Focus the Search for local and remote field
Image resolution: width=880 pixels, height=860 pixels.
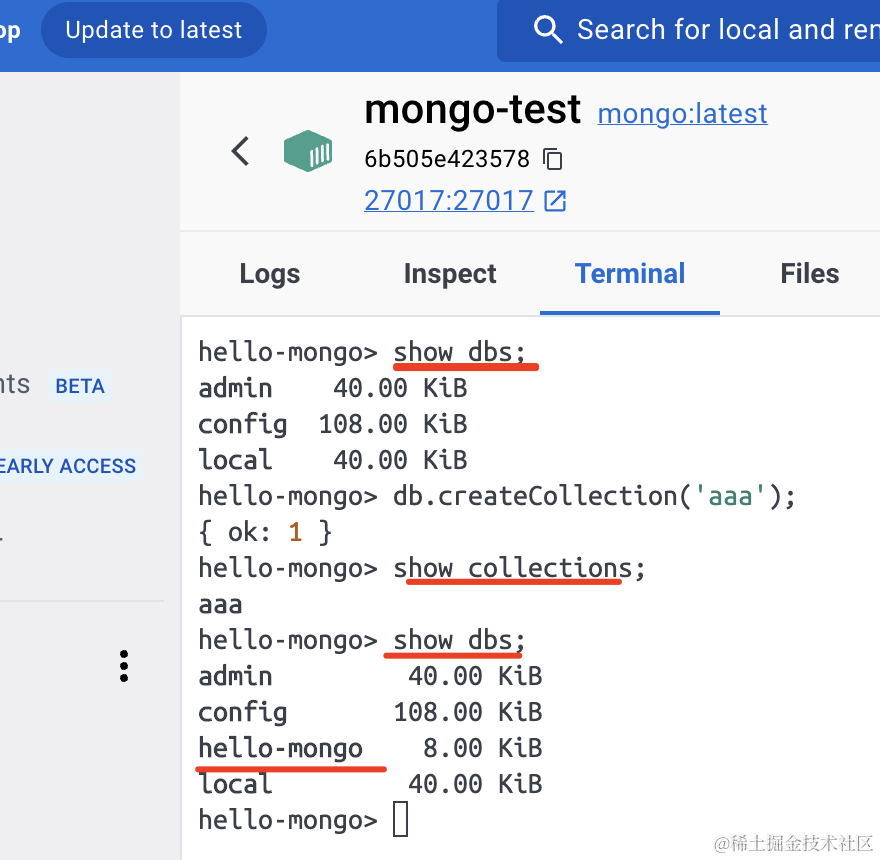720,30
